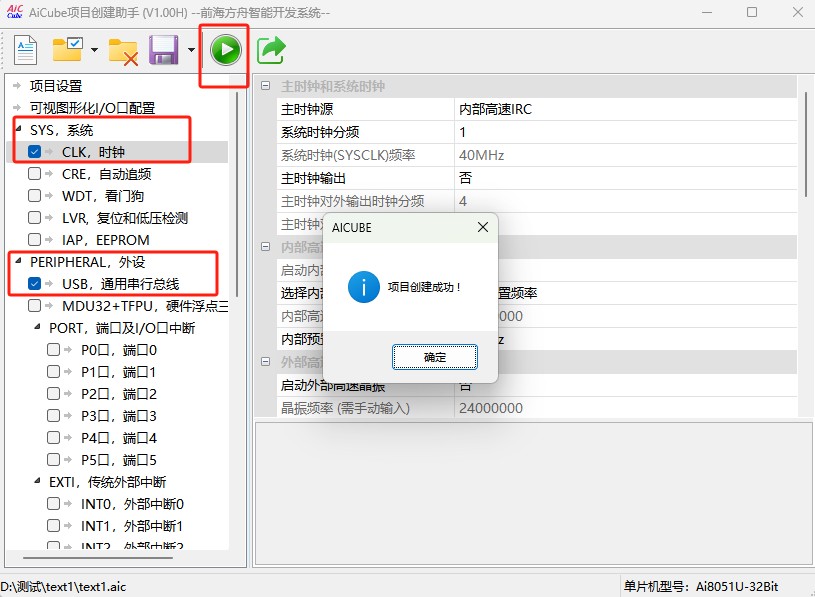Collapse the 主时钟和系统时钟 property group

point(266,86)
